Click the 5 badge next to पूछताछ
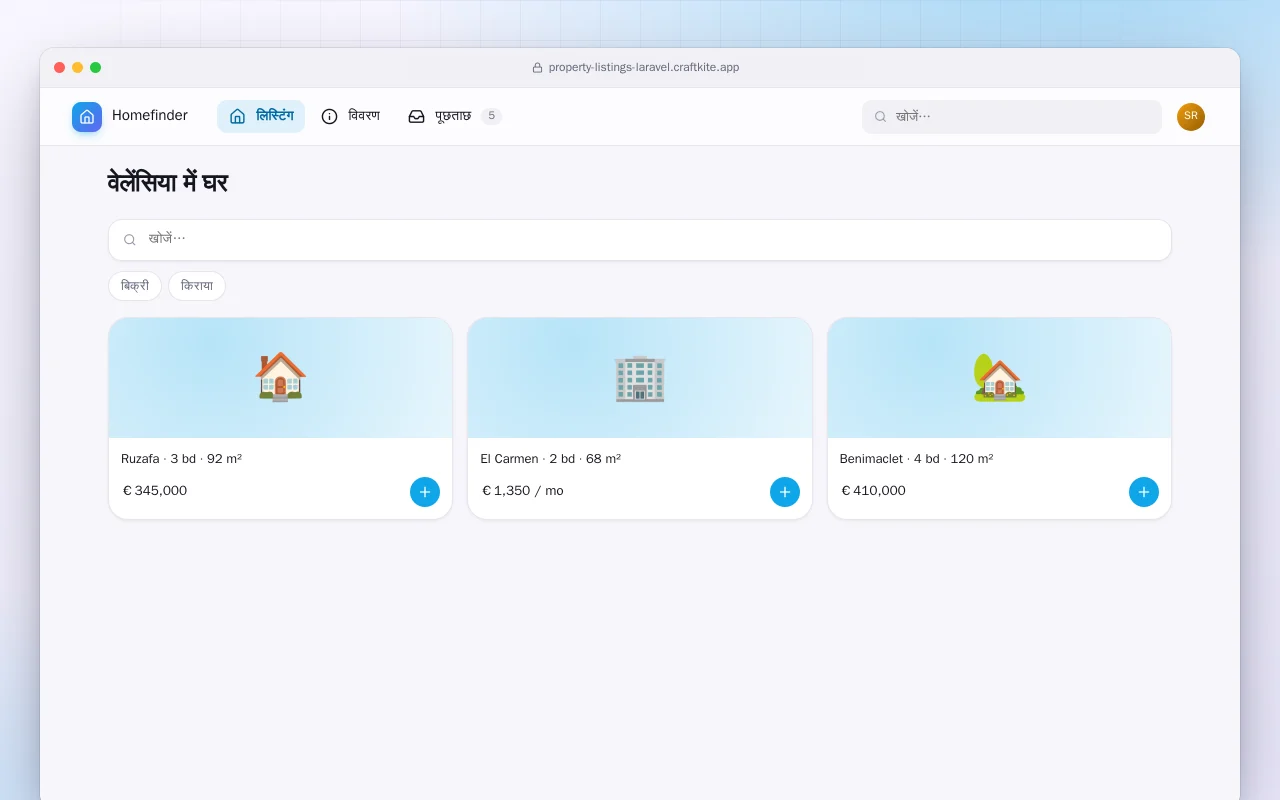1280x800 pixels. pyautogui.click(x=491, y=116)
